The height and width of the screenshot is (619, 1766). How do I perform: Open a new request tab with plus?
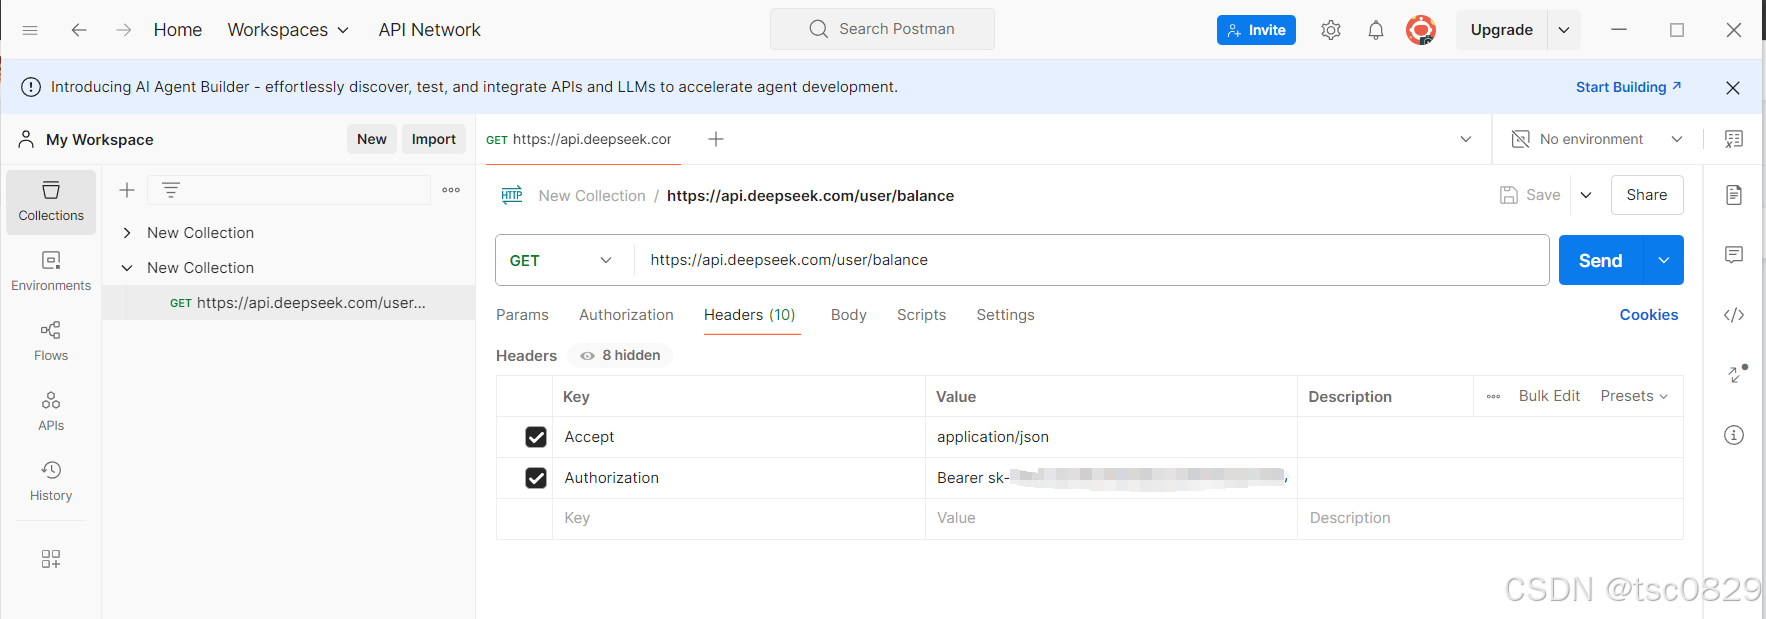[x=716, y=139]
